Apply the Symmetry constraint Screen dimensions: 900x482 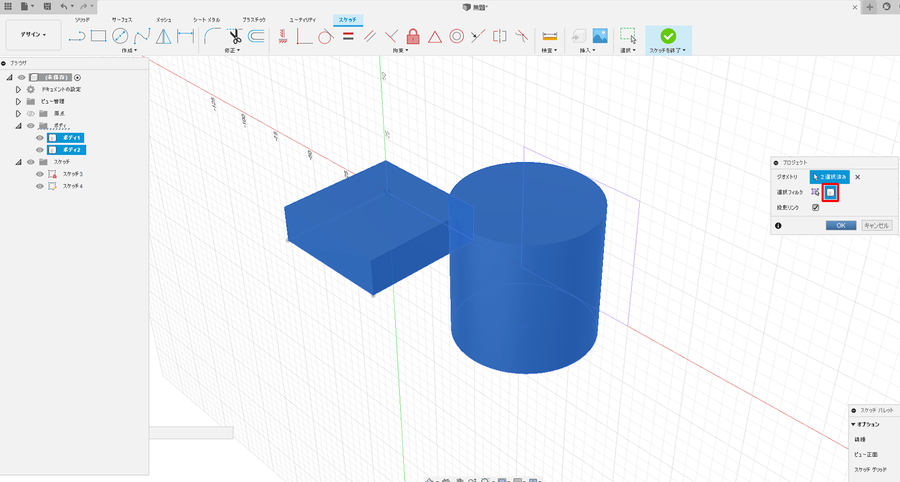[499, 36]
